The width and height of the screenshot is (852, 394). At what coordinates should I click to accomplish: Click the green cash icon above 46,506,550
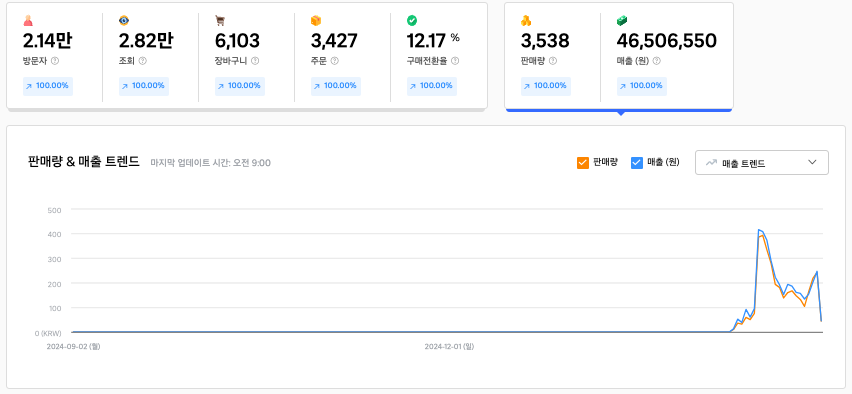[622, 21]
